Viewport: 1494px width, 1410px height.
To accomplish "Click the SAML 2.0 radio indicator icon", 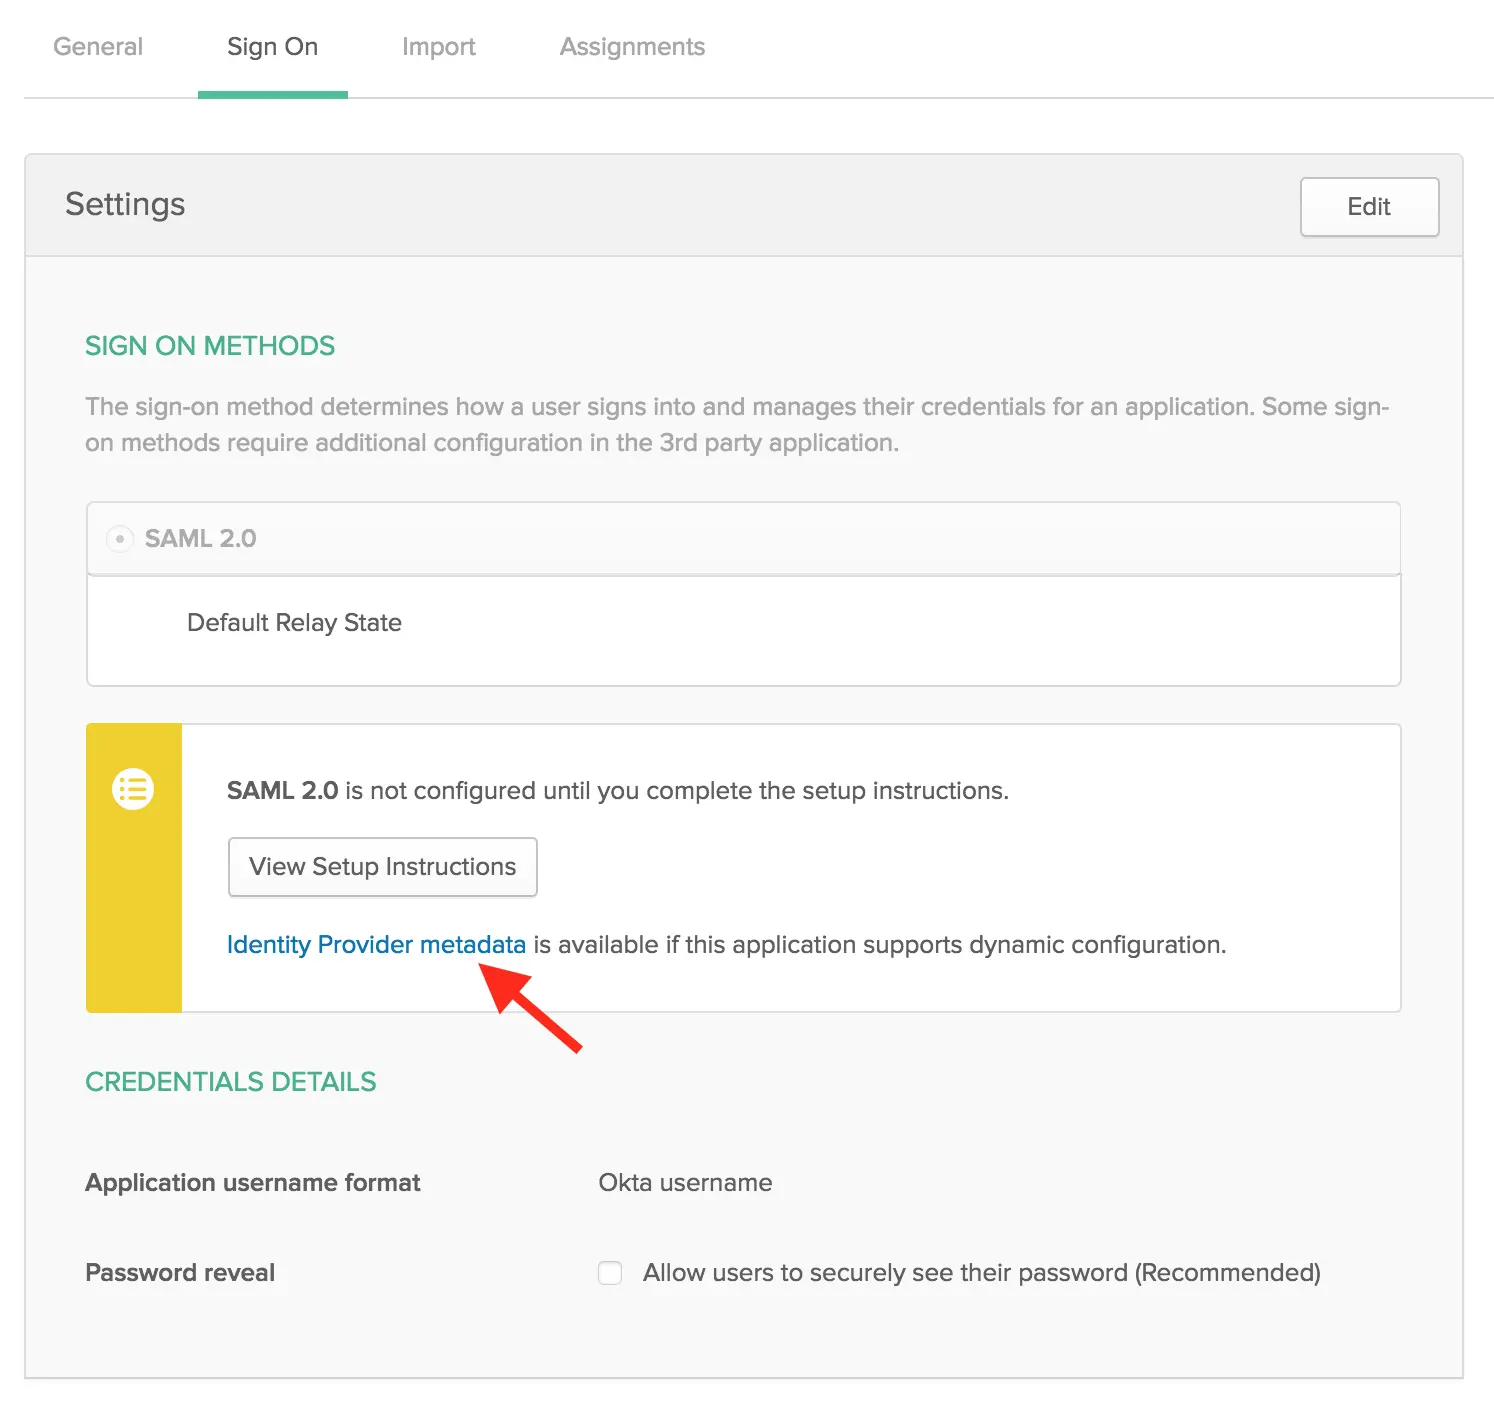I will [120, 539].
